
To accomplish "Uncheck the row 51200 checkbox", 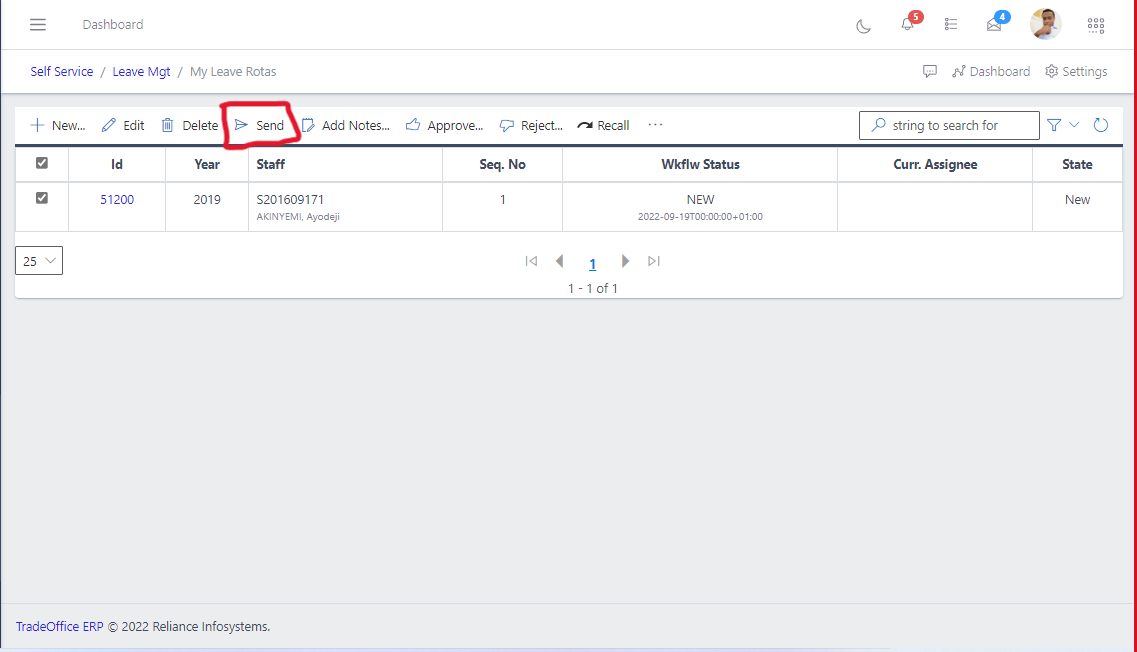I will point(42,198).
